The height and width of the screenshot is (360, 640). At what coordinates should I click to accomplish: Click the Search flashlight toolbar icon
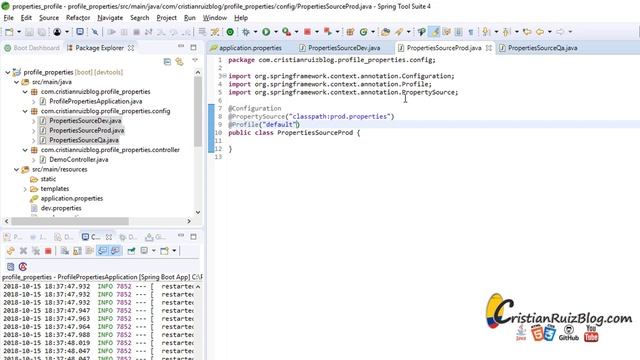pos(399,32)
